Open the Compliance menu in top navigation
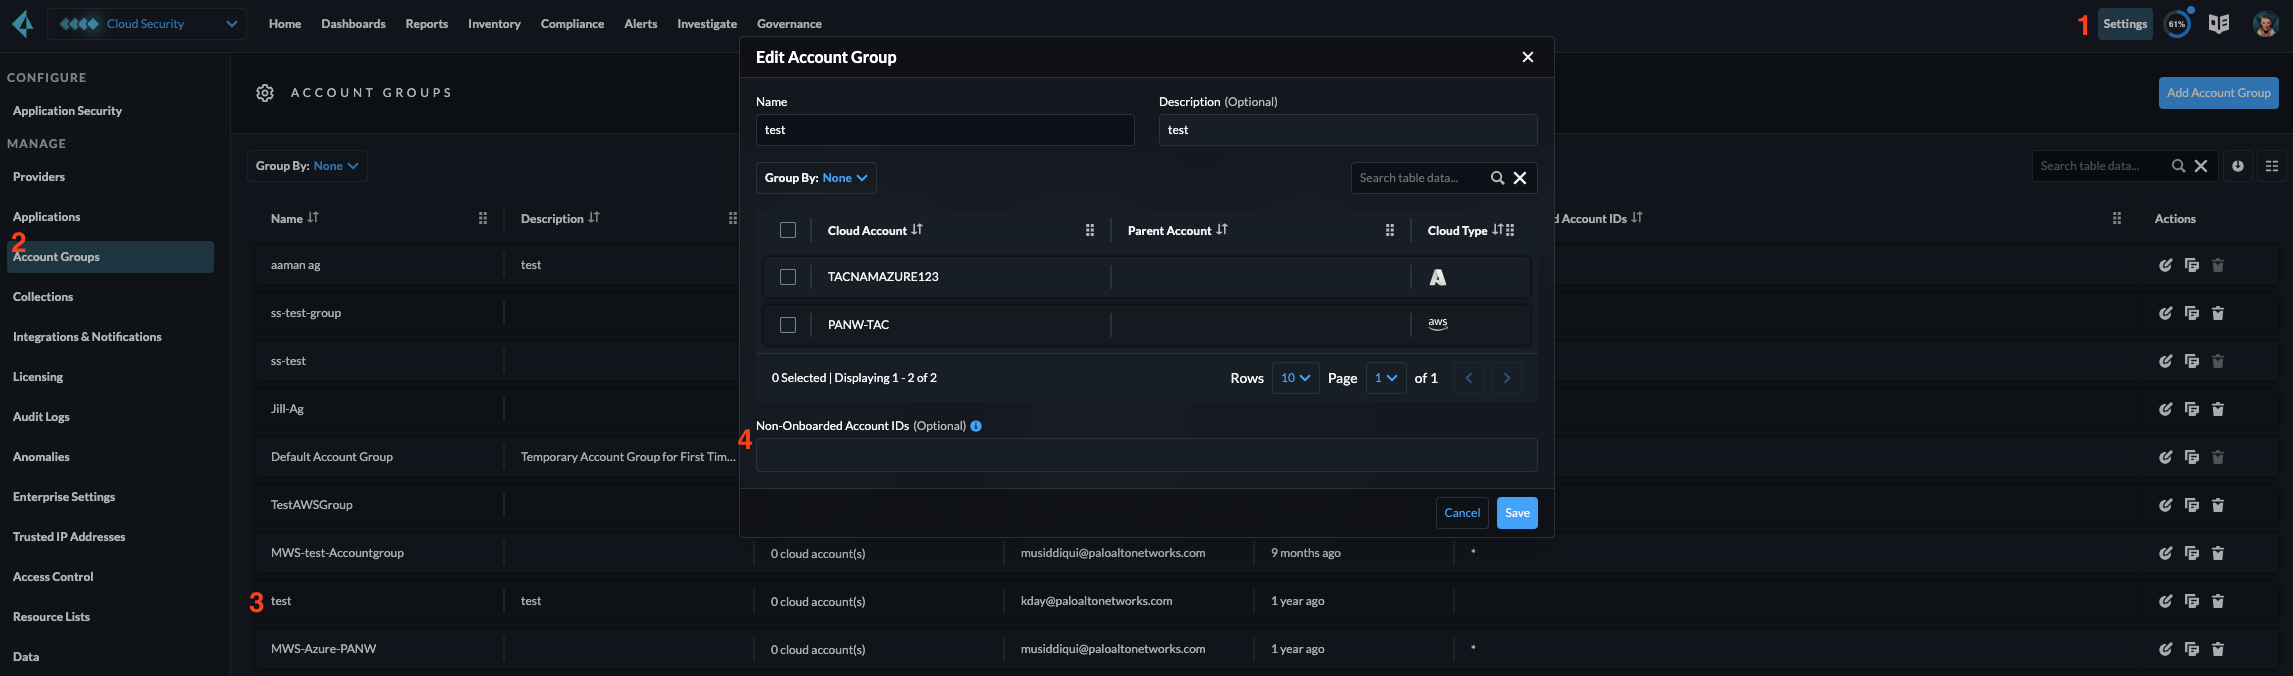Image resolution: width=2293 pixels, height=676 pixels. [x=572, y=24]
